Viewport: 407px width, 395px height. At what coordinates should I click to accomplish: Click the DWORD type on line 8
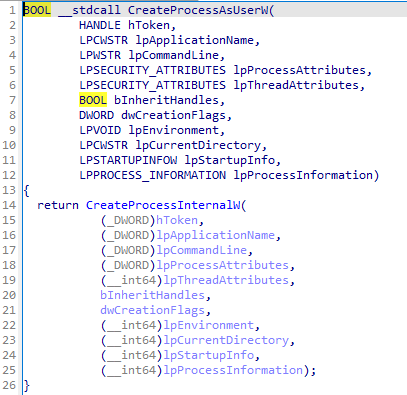click(96, 115)
